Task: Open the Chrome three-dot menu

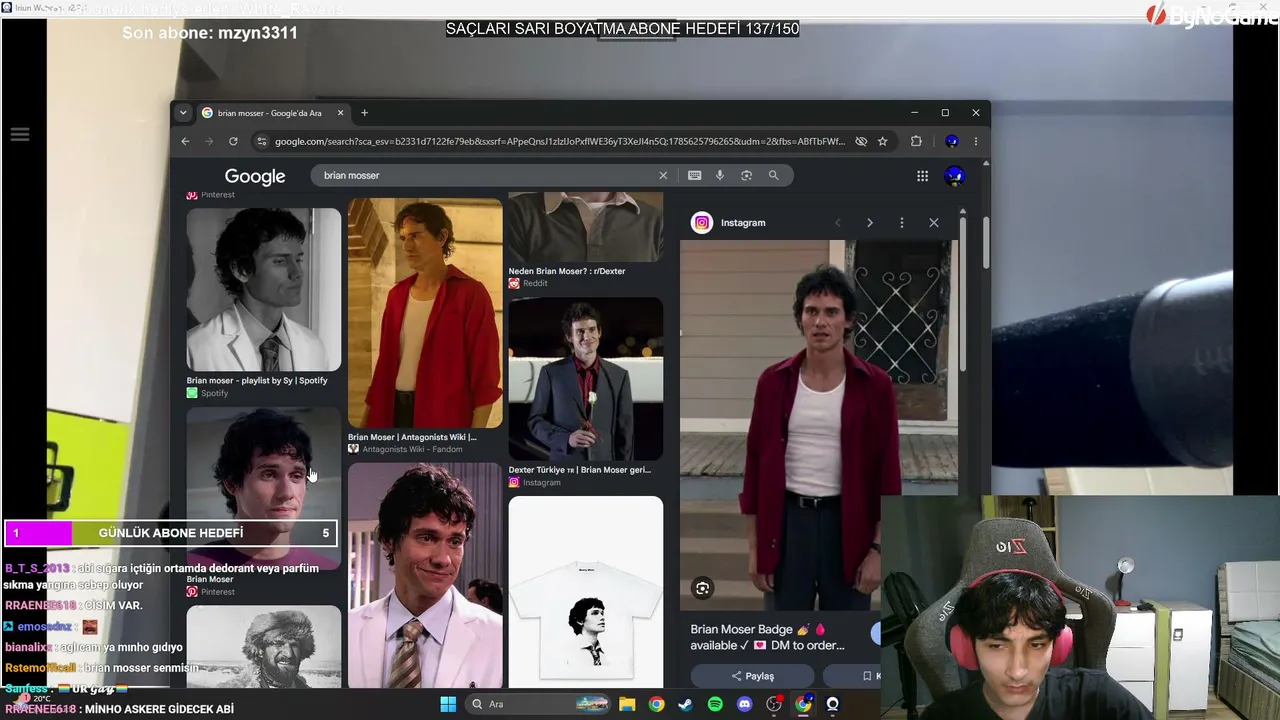Action: pos(975,142)
